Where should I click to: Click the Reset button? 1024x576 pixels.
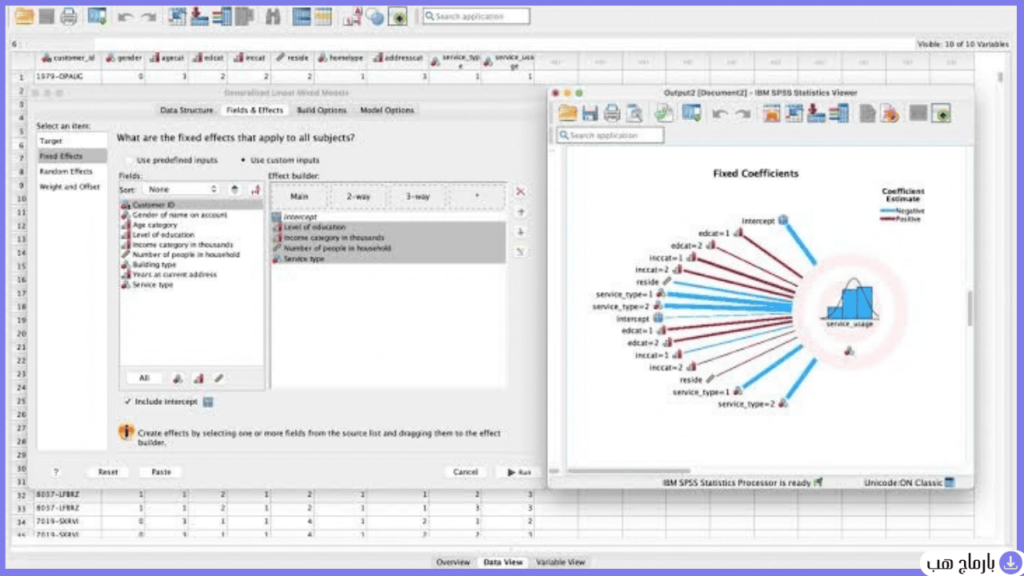tap(108, 472)
